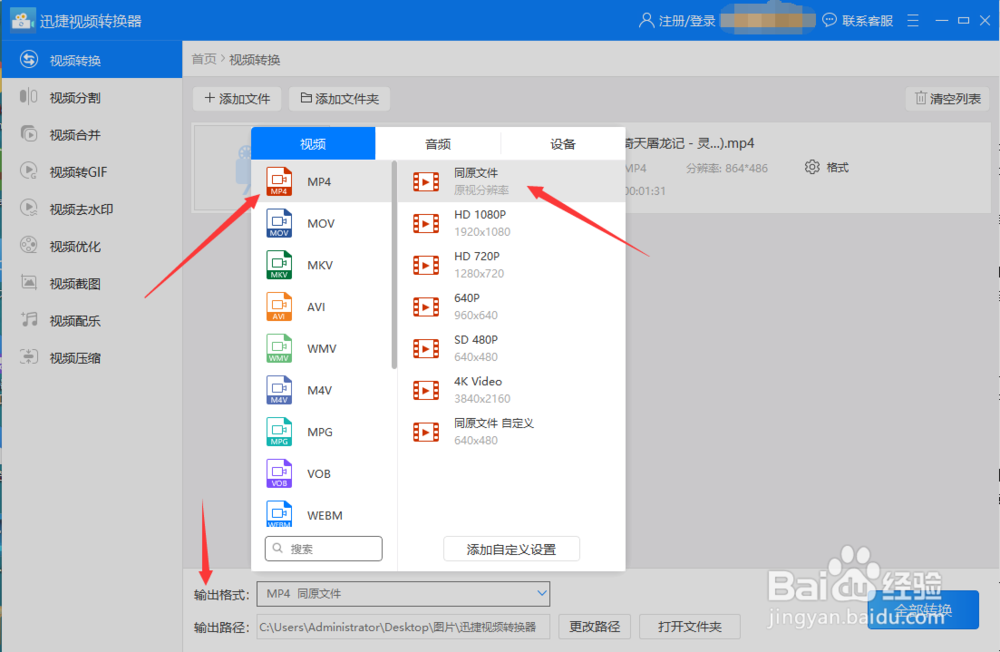Switch to the 音频 format tab
1000x652 pixels.
[x=438, y=144]
